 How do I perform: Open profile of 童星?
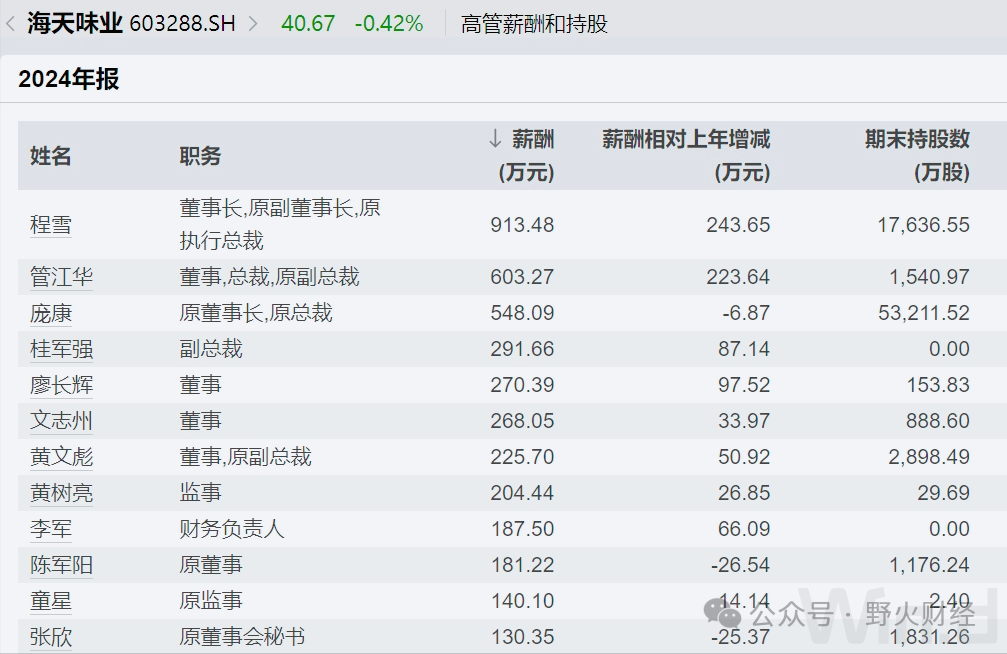[51, 601]
